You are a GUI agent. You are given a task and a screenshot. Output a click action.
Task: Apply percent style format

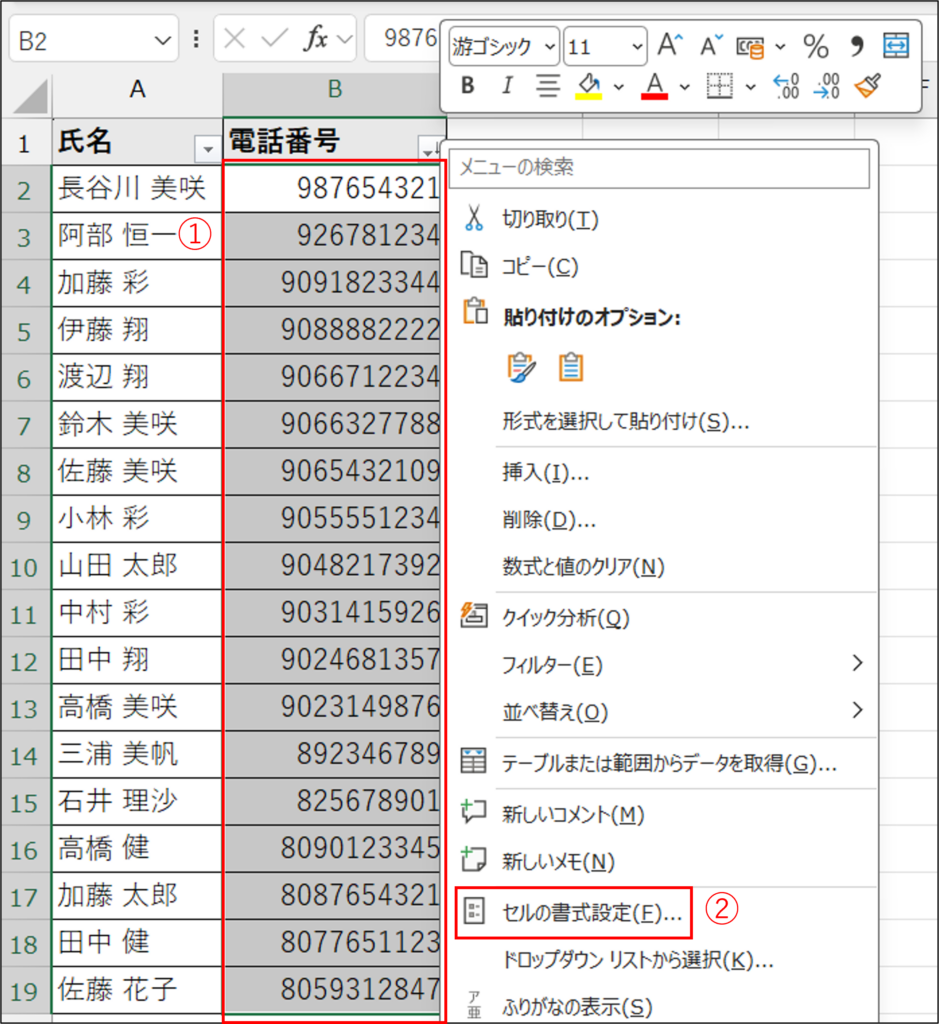click(816, 46)
